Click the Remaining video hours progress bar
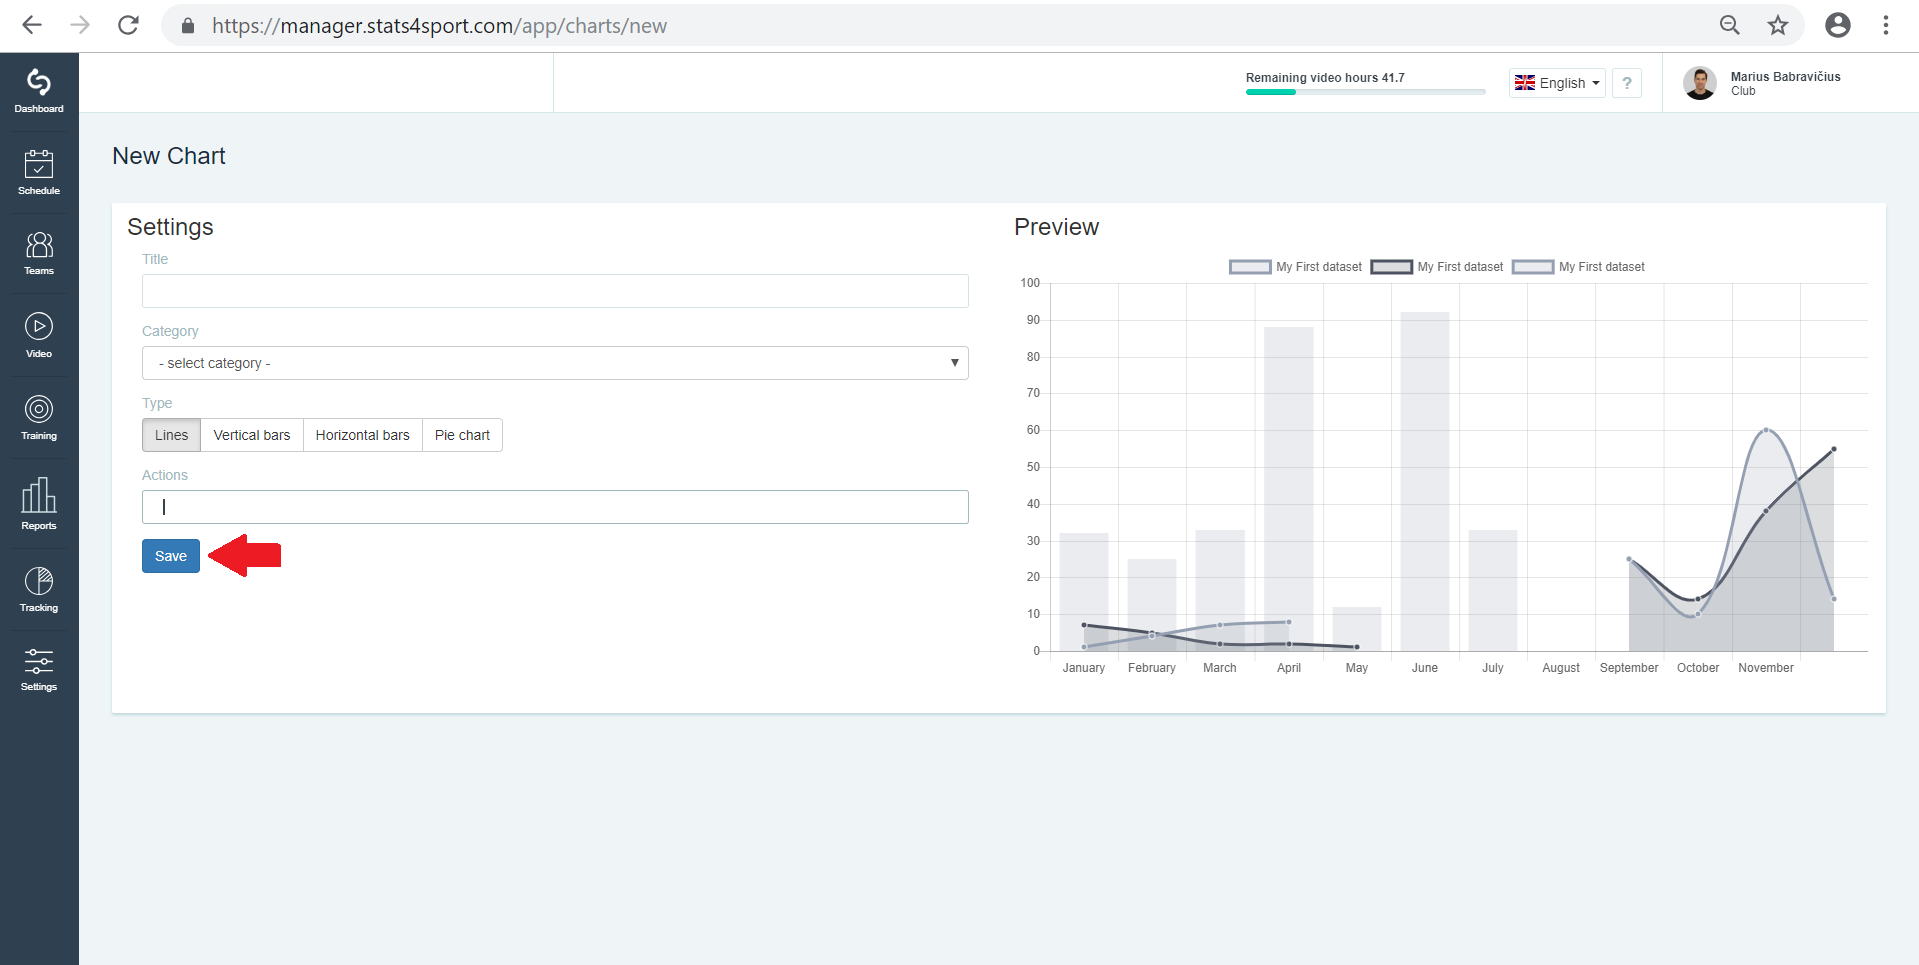This screenshot has width=1919, height=965. pos(1365,92)
